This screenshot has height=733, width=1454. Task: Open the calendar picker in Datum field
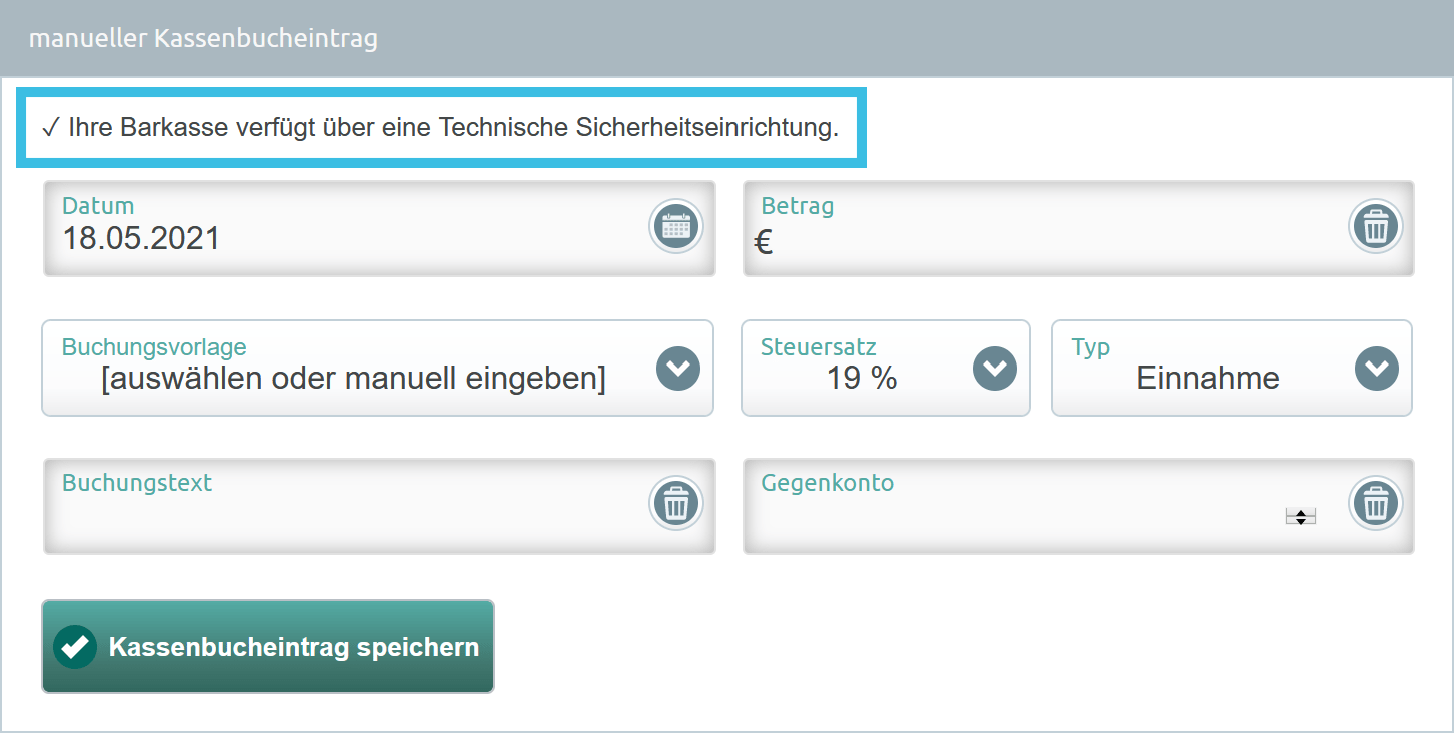point(676,227)
